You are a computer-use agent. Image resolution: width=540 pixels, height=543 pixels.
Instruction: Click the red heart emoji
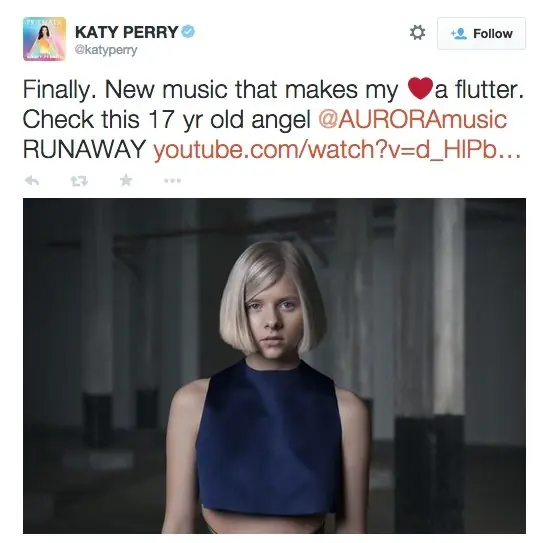[x=420, y=88]
